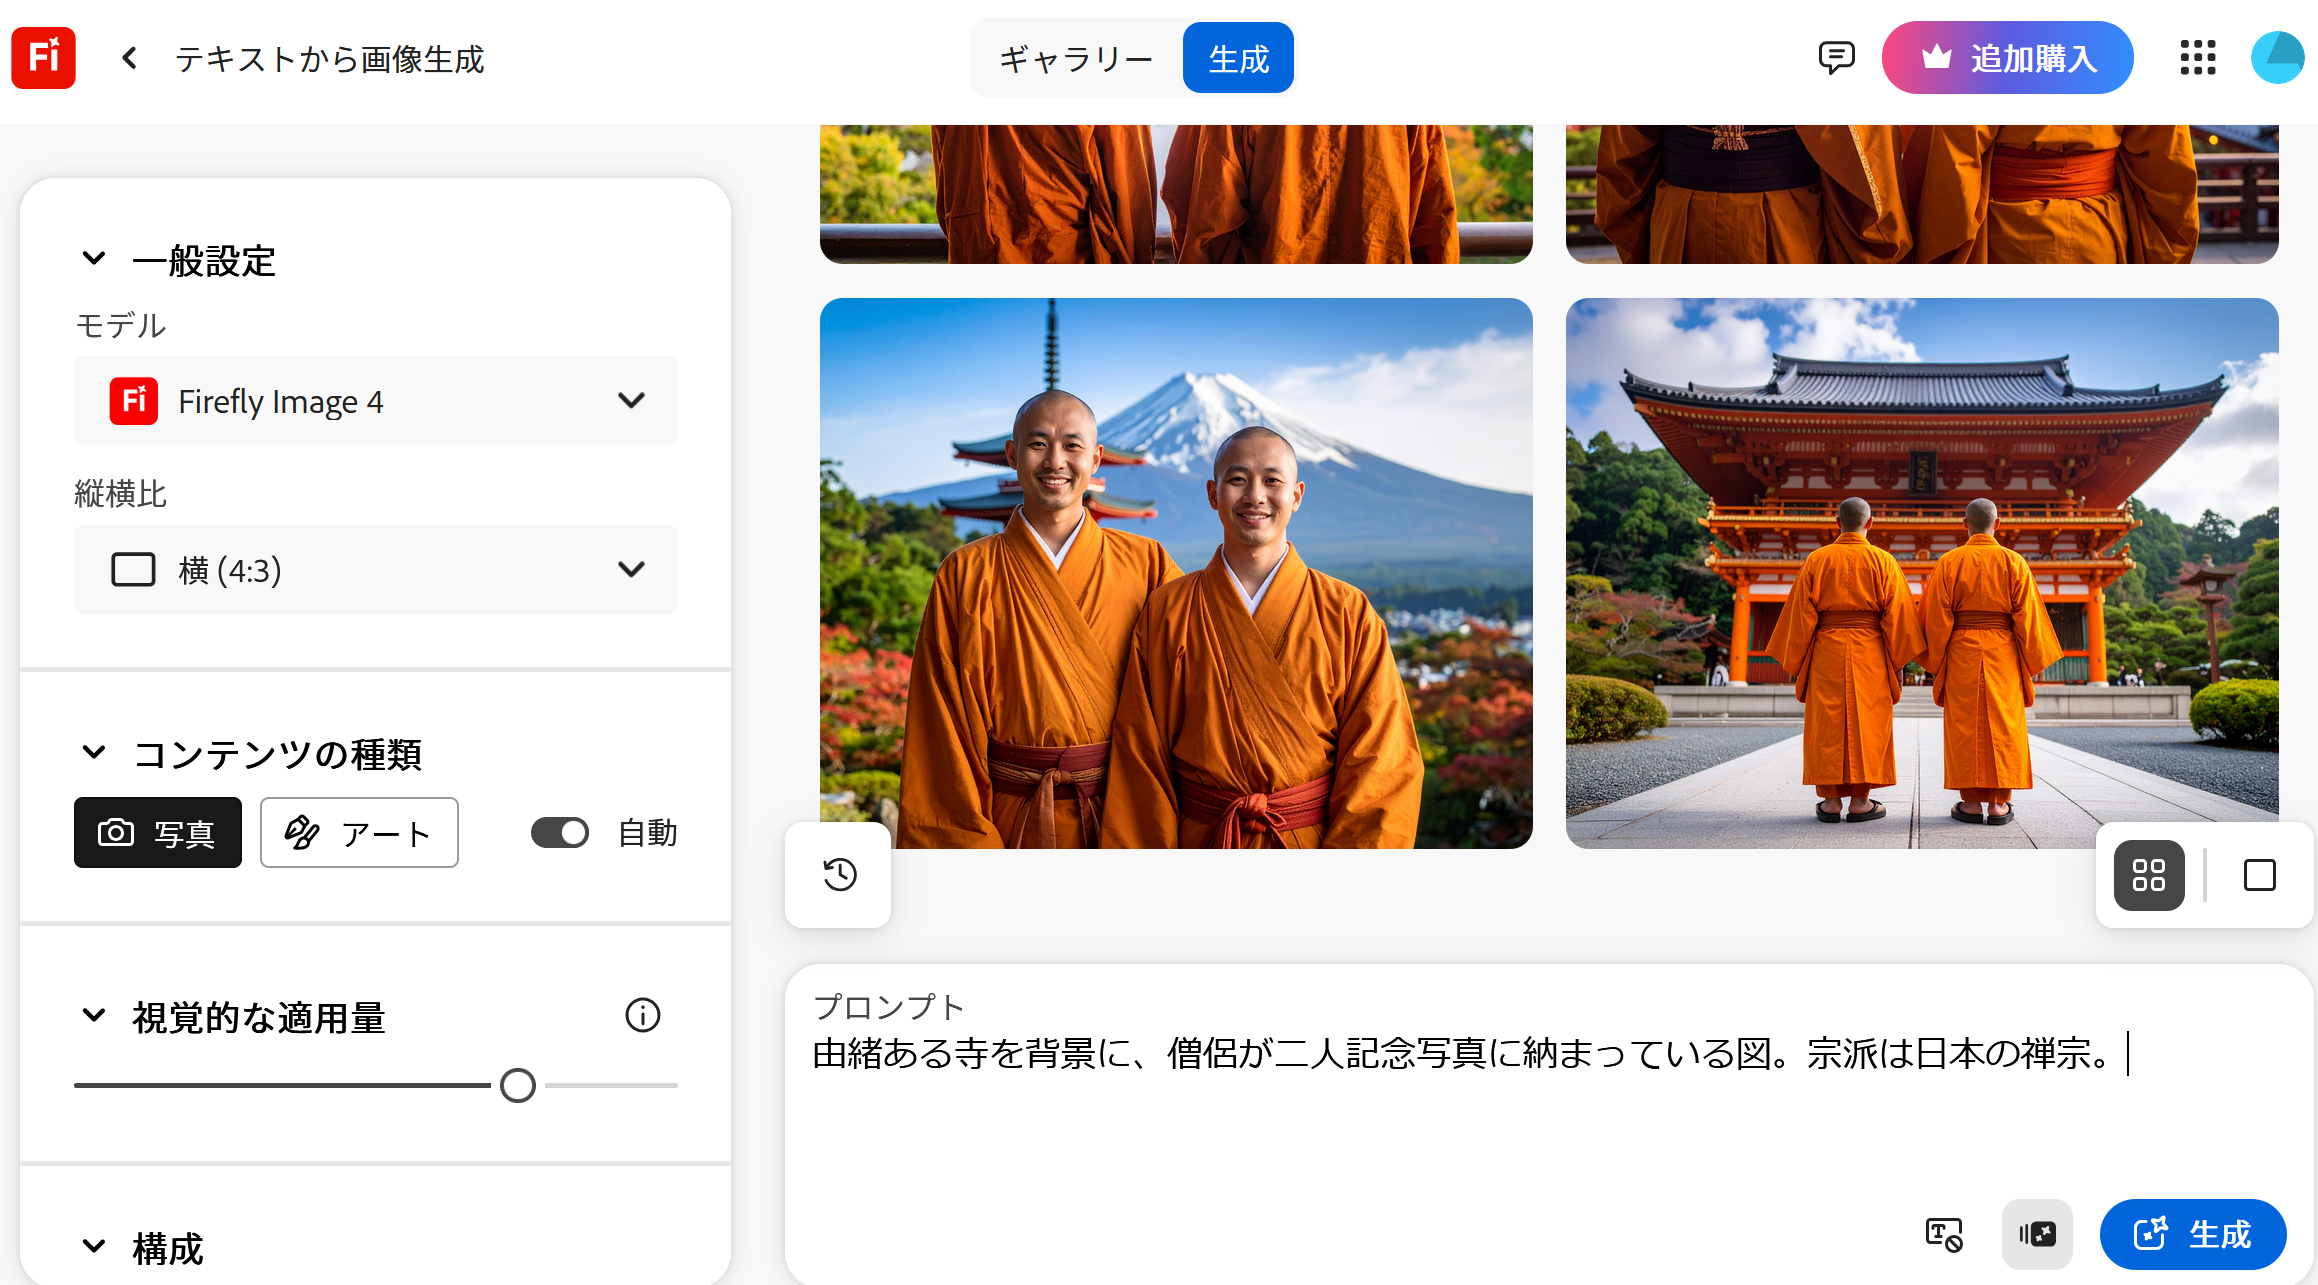
Task: Click the prompt text exclusion icon
Action: pyautogui.click(x=1944, y=1234)
